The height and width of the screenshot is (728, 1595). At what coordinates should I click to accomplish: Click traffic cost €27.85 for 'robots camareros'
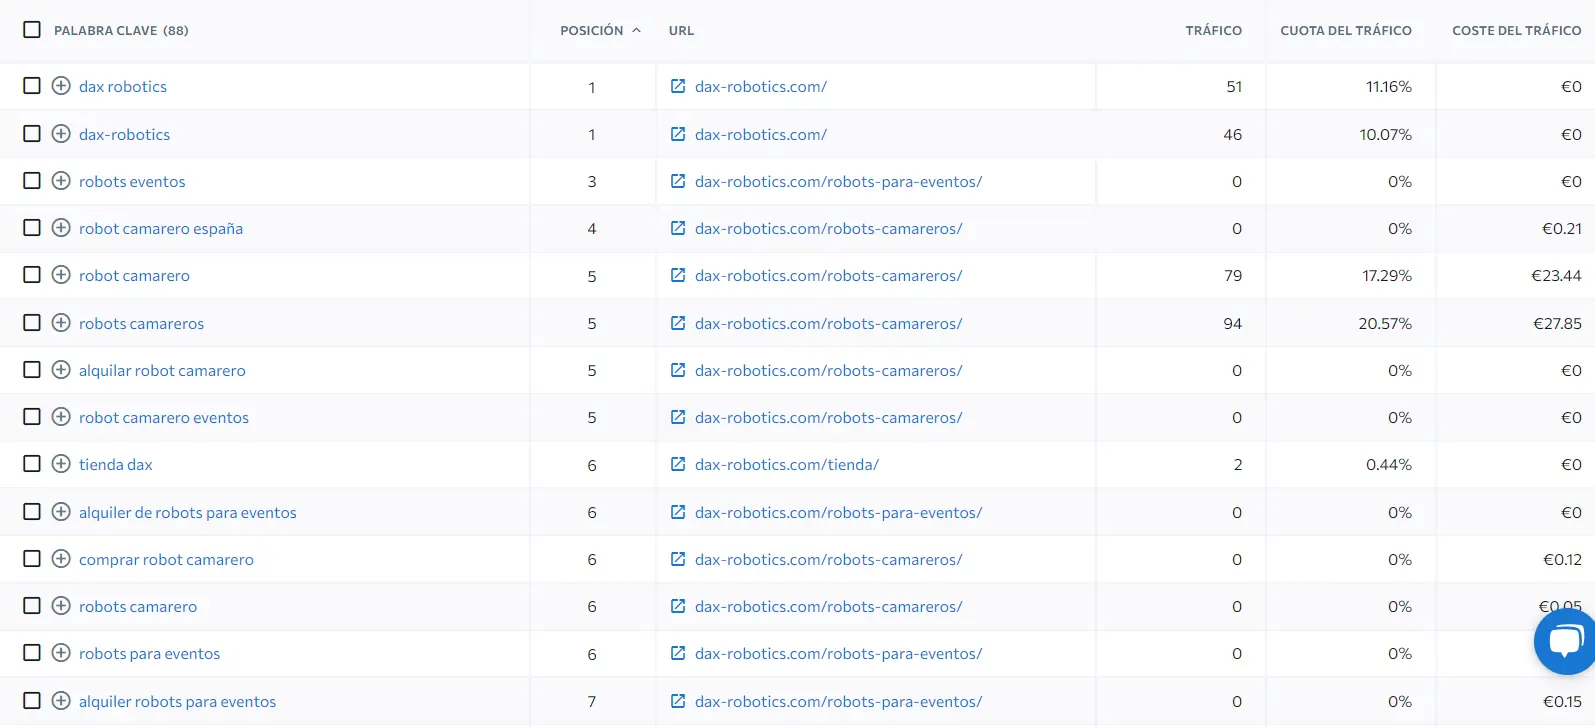[1557, 324]
